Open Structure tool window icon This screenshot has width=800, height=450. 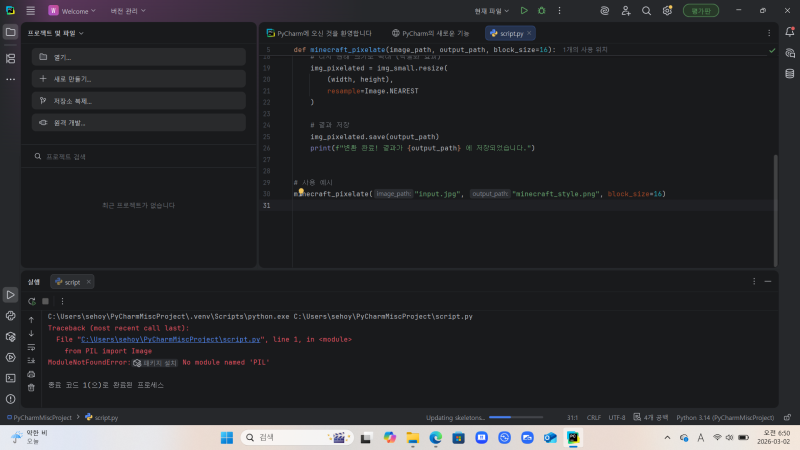tap(10, 59)
